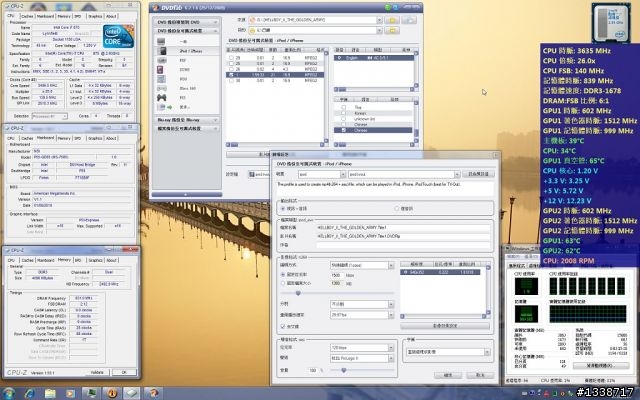Select the 640x352 resolution row
The height and width of the screenshot is (400, 640).
[x=440, y=272]
